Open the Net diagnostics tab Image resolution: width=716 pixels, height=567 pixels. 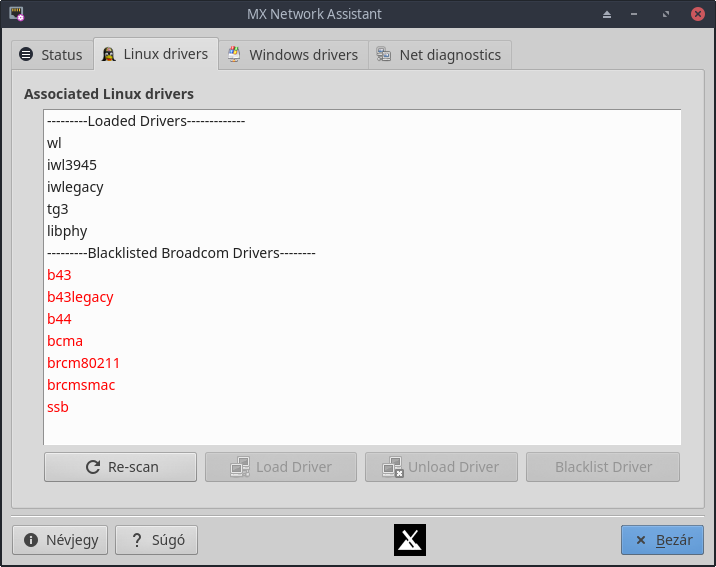point(439,55)
